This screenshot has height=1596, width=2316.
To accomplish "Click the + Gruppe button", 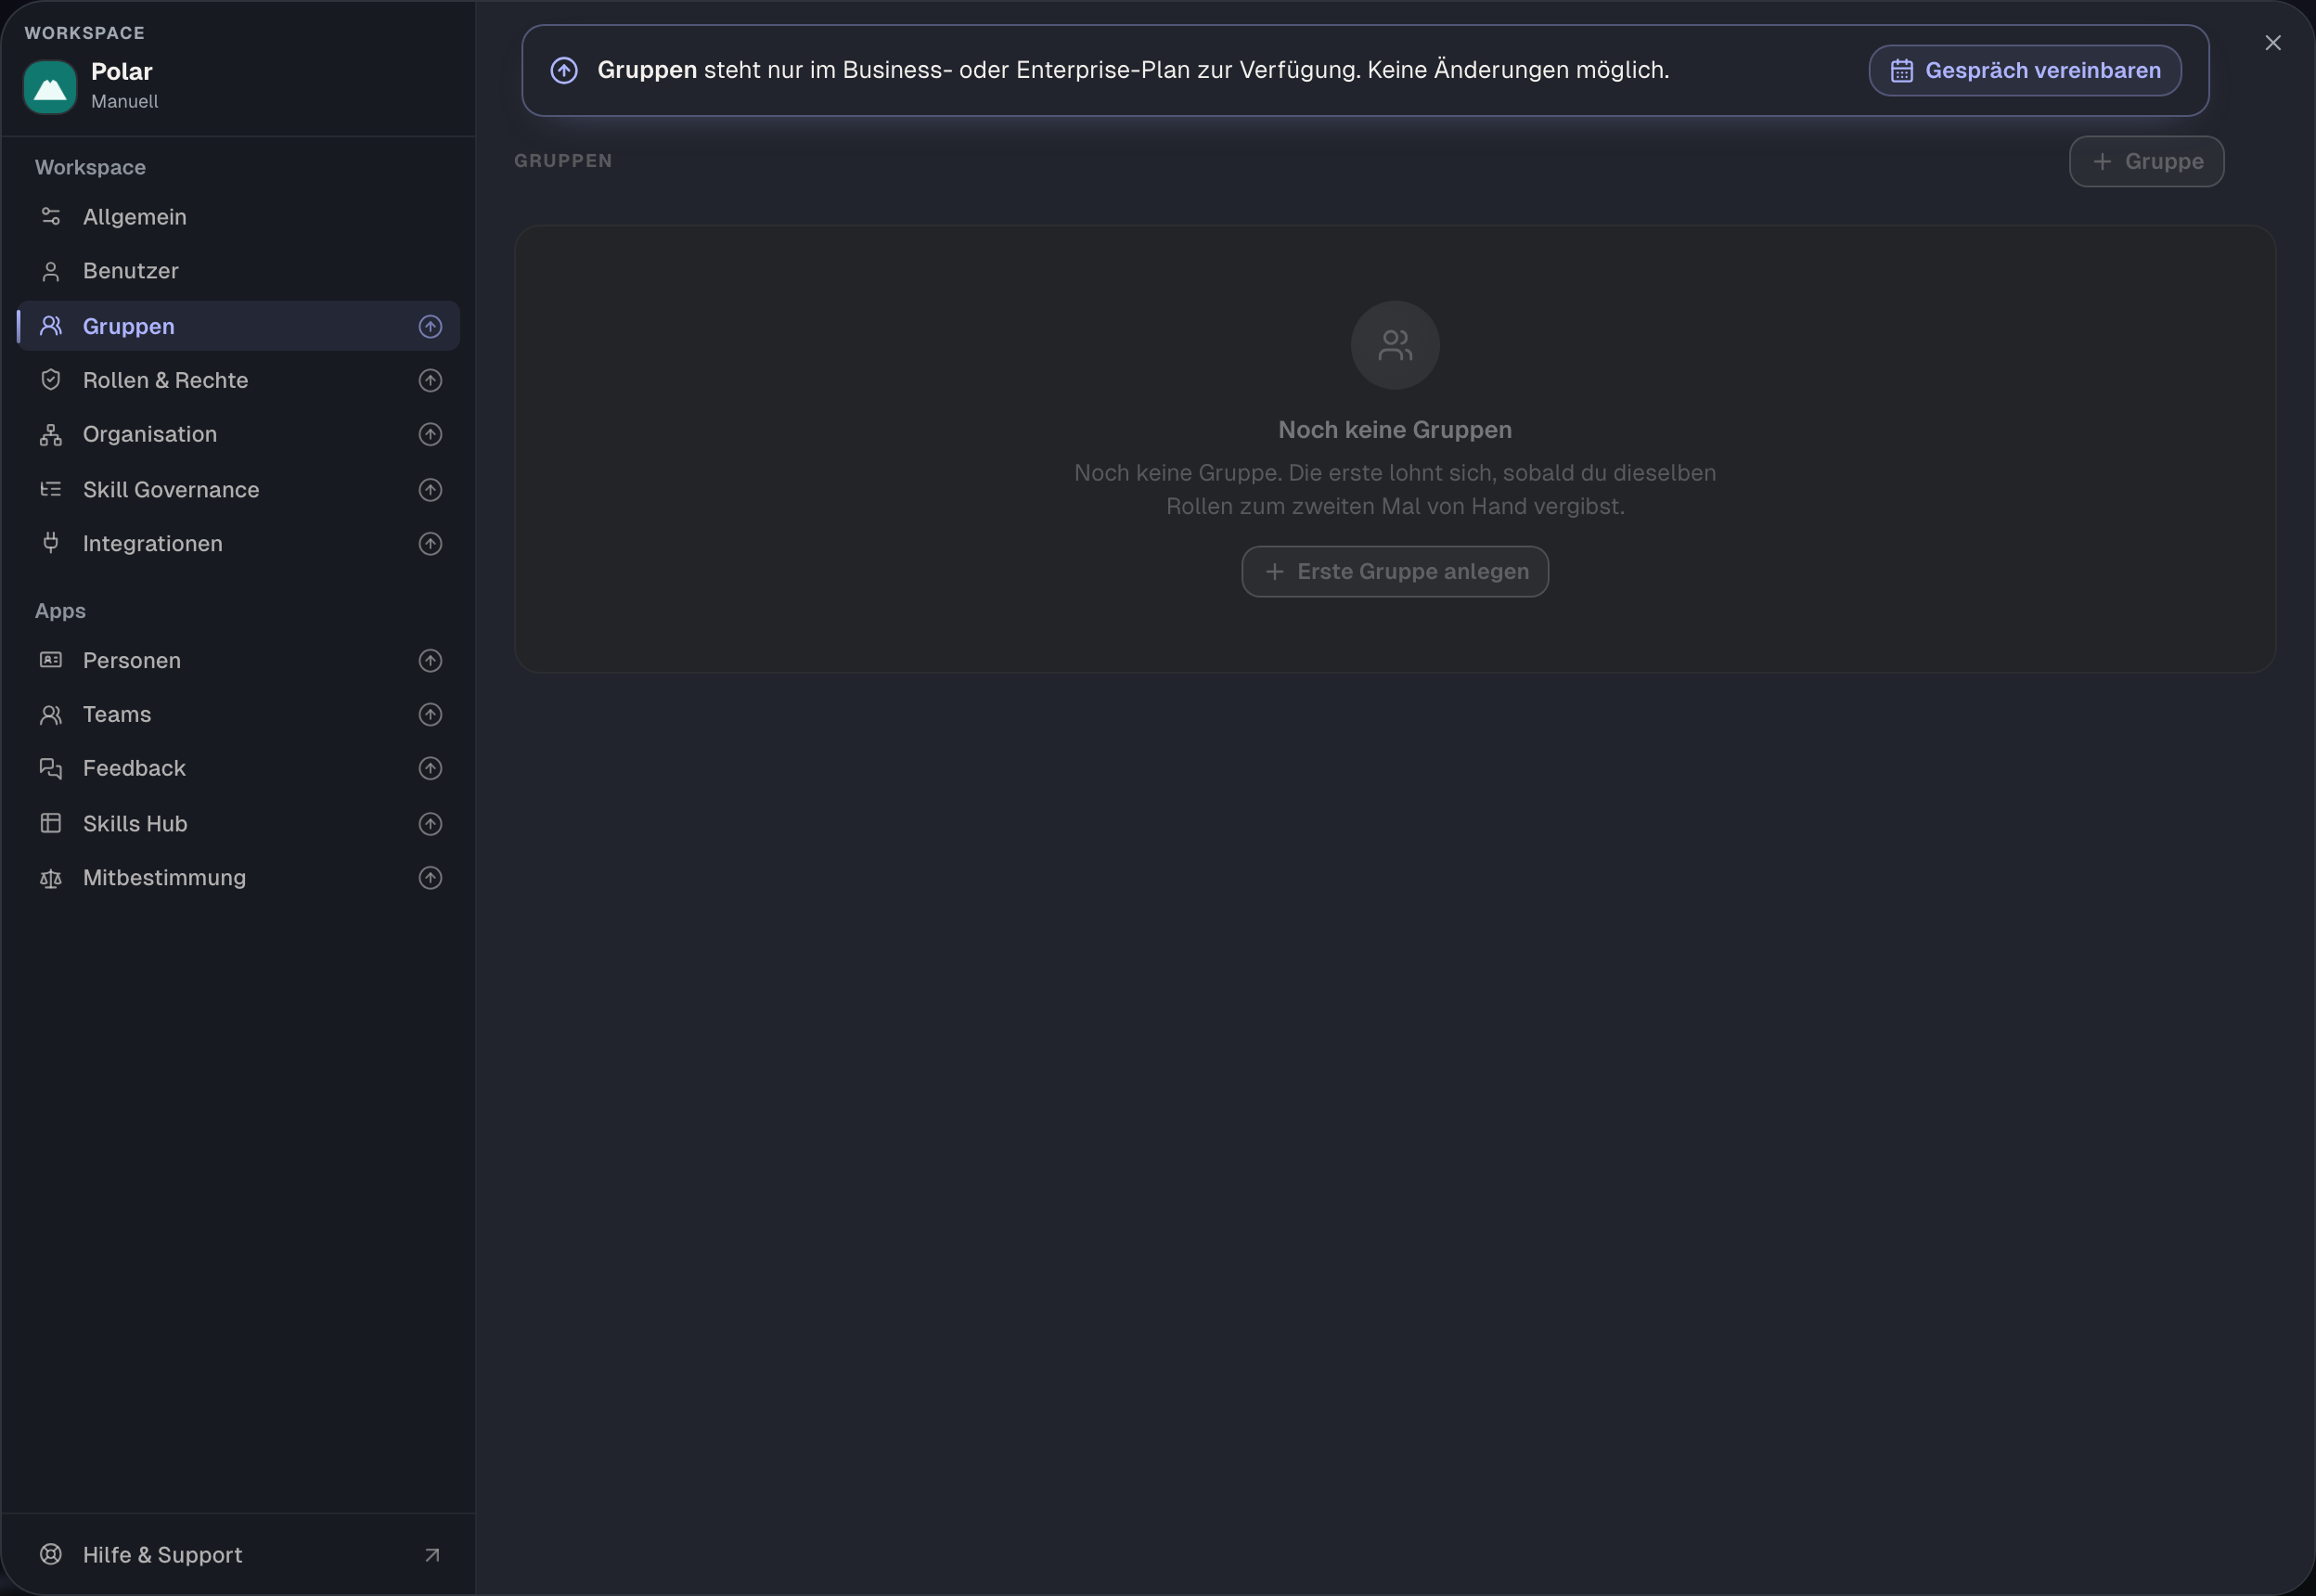I will click(2146, 162).
